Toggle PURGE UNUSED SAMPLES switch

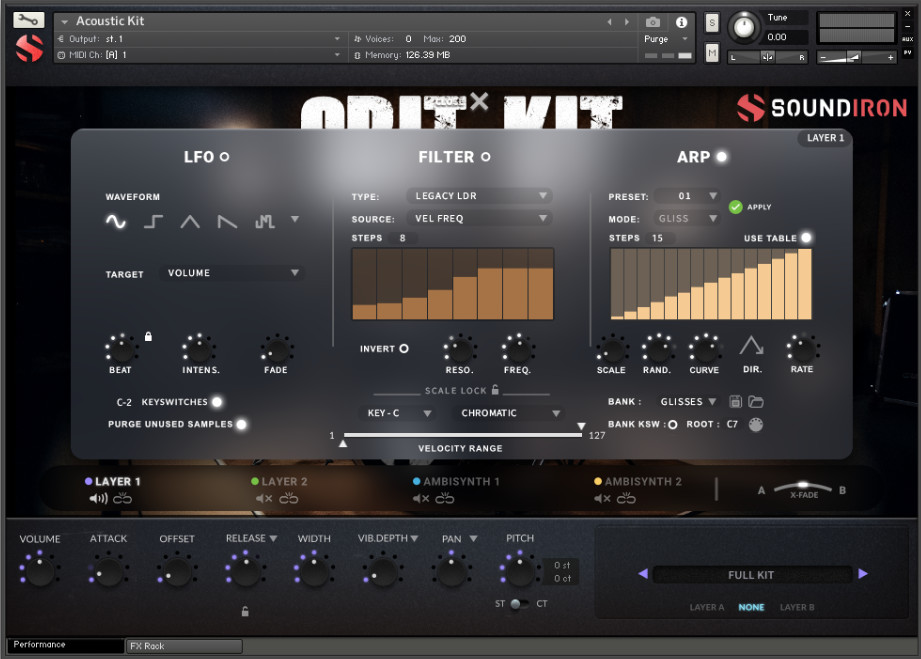tap(241, 424)
